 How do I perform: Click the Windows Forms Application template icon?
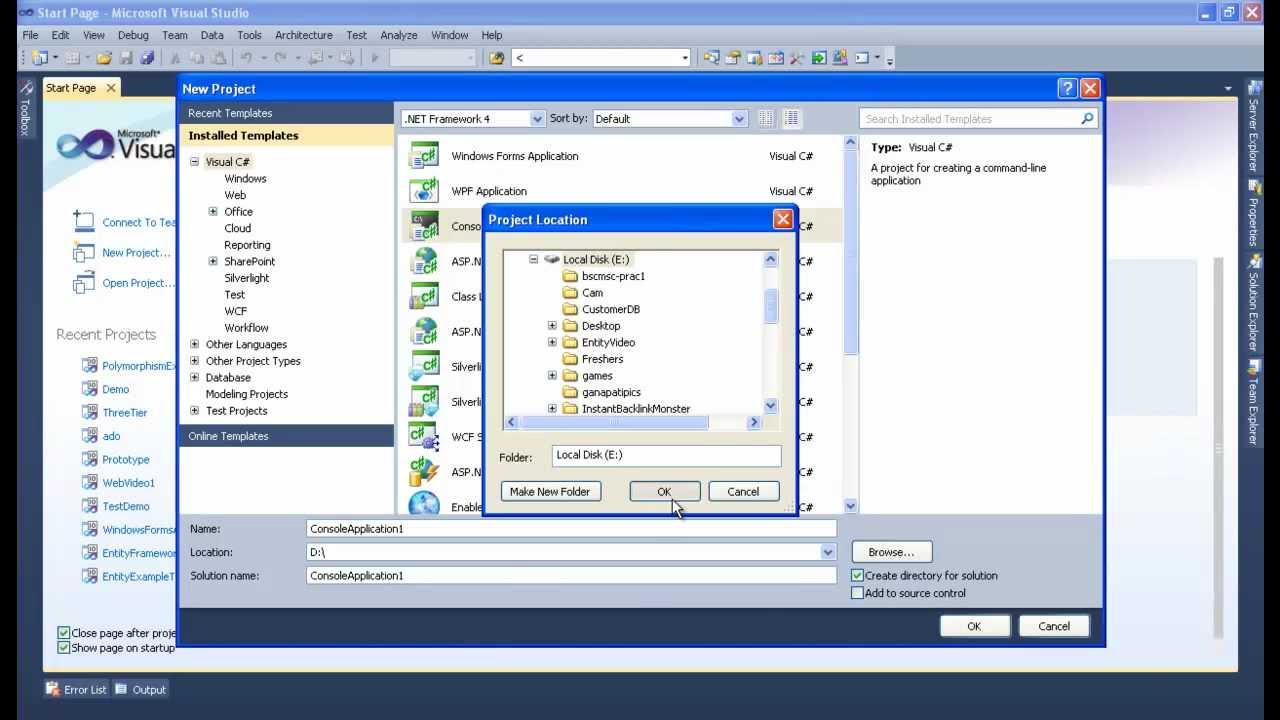[x=424, y=156]
